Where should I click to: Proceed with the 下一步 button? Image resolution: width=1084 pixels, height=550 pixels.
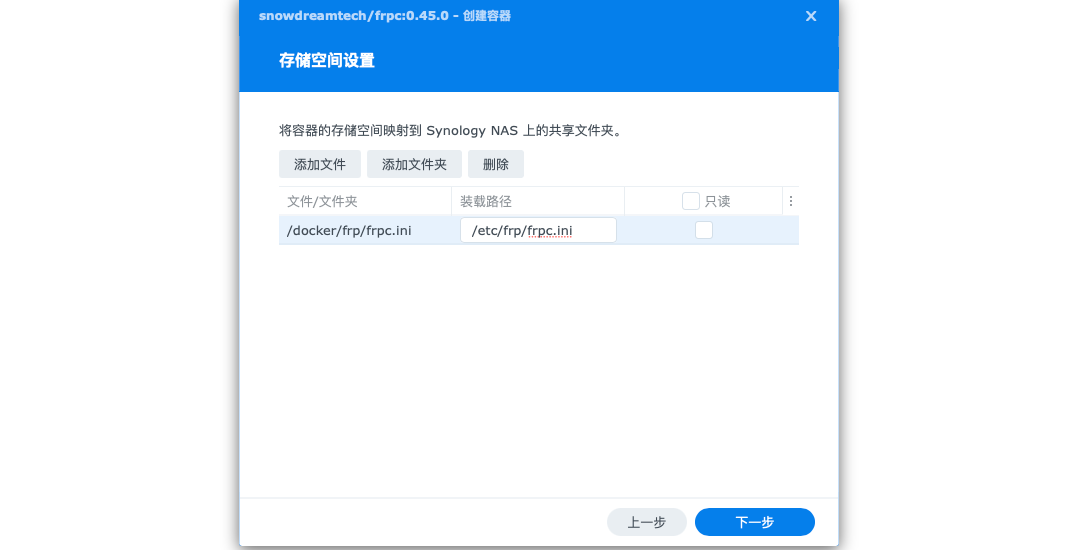point(755,522)
